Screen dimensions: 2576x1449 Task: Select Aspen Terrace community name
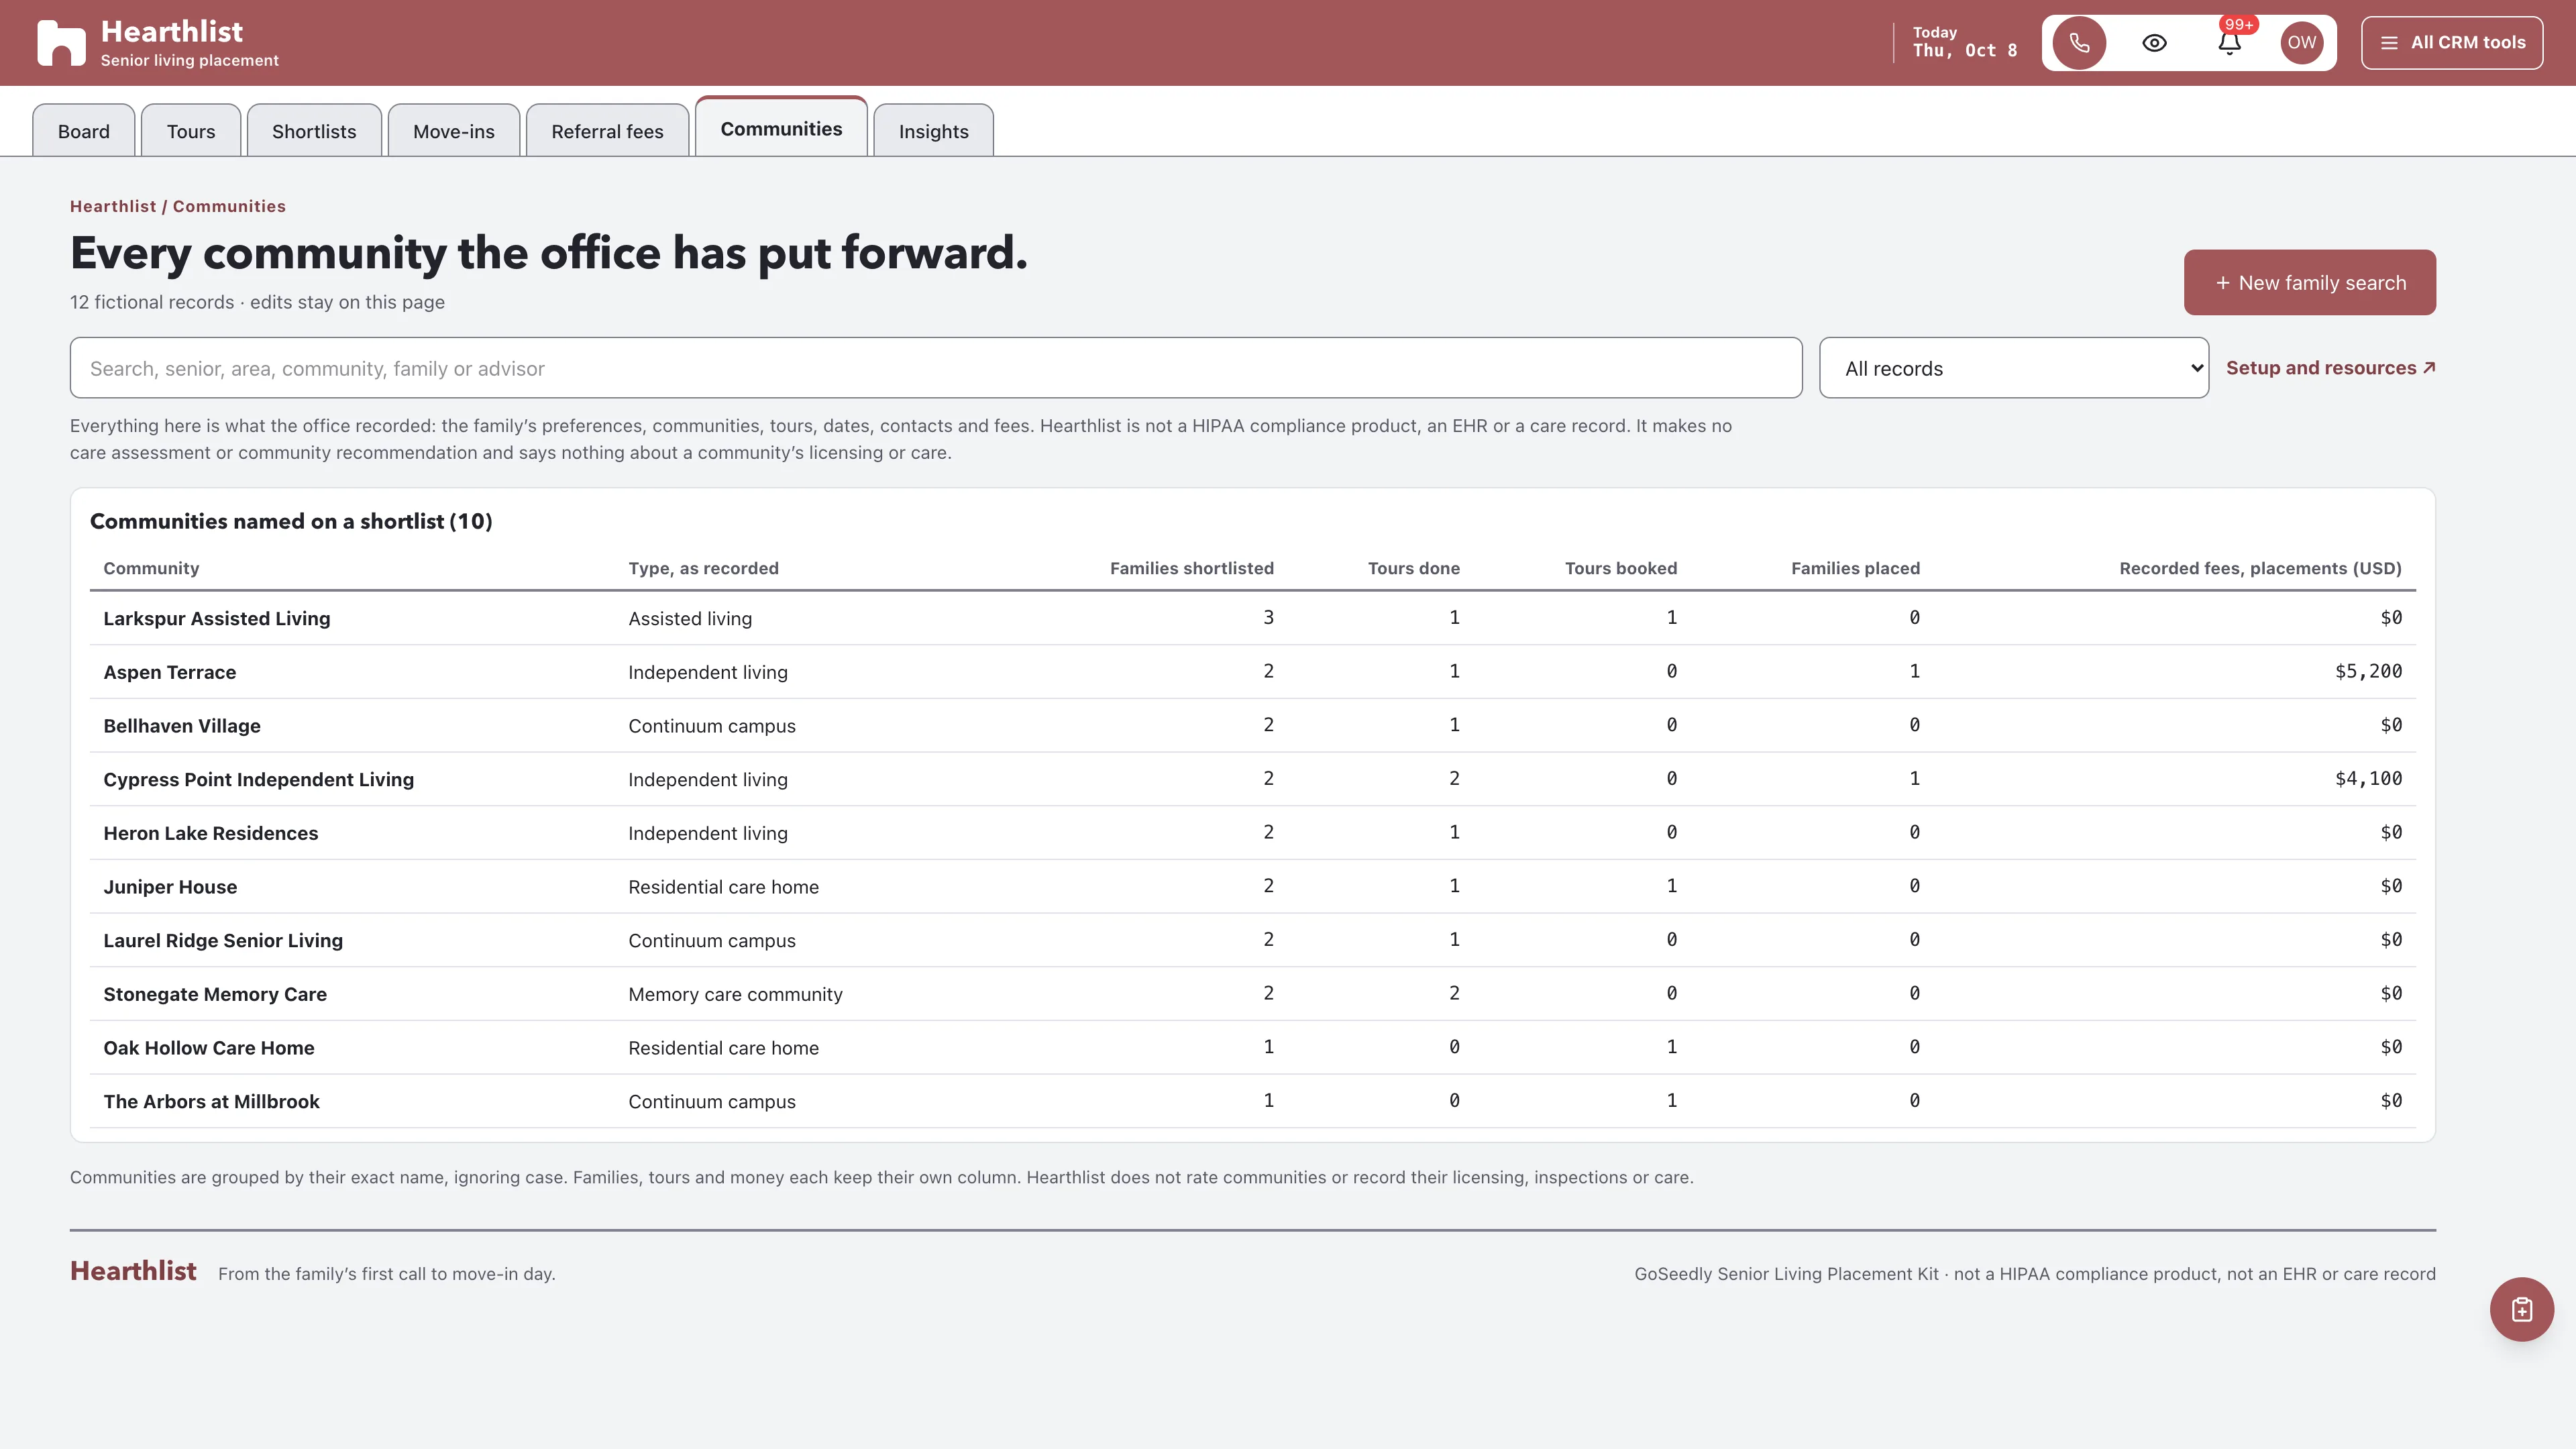tap(170, 672)
